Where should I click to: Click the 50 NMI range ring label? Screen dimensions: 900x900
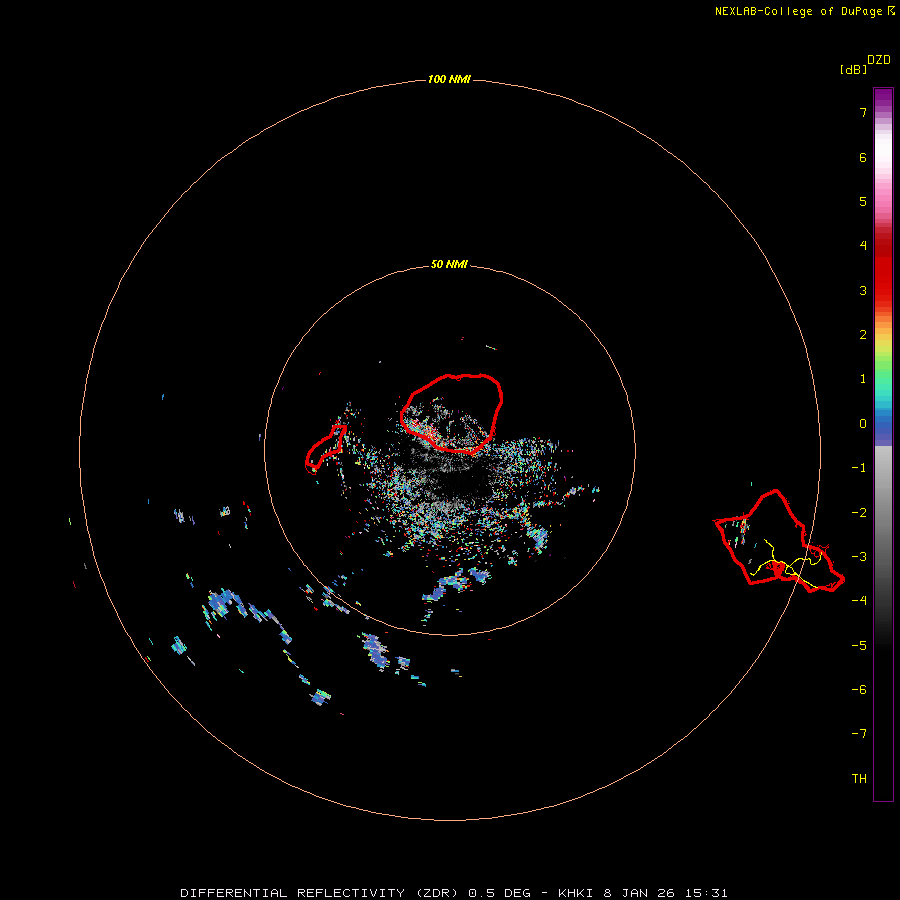(449, 265)
